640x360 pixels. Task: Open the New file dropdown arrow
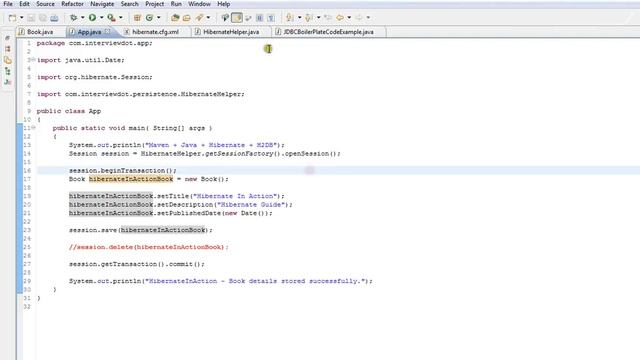(x=22, y=18)
